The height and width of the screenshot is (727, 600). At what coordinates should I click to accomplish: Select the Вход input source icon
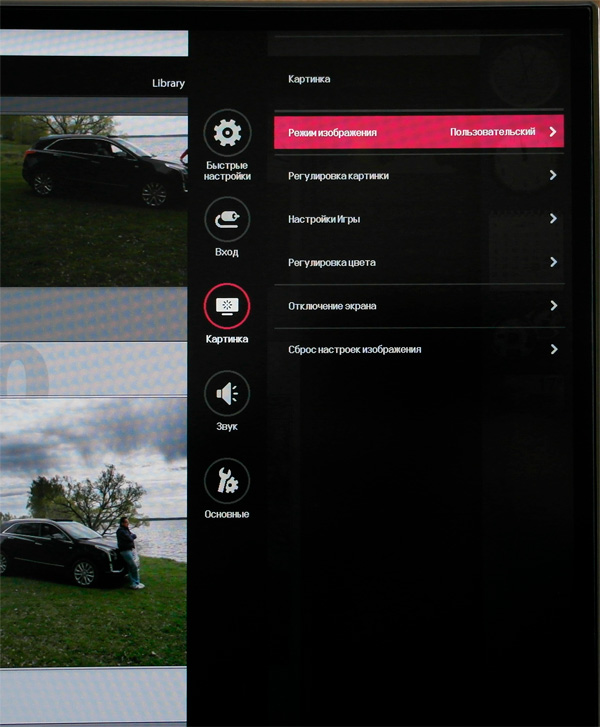coord(227,218)
